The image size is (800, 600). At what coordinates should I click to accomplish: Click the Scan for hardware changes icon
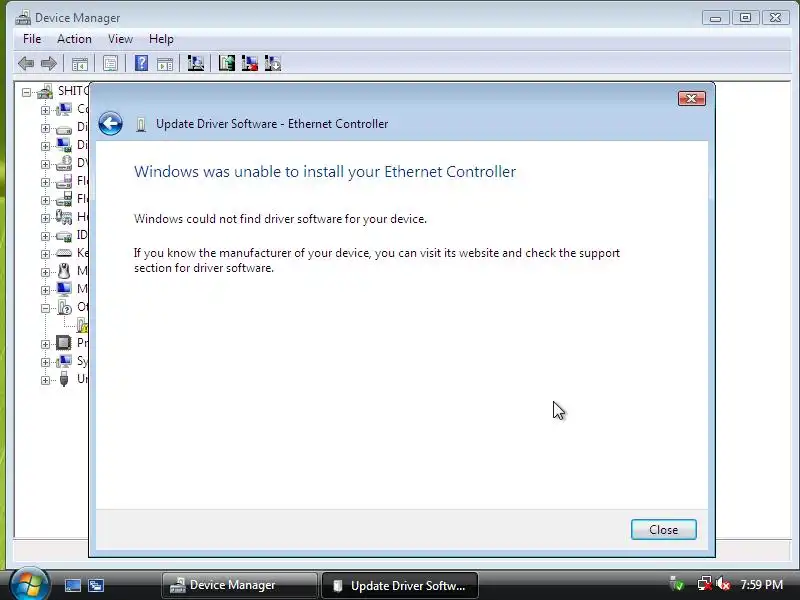(196, 63)
